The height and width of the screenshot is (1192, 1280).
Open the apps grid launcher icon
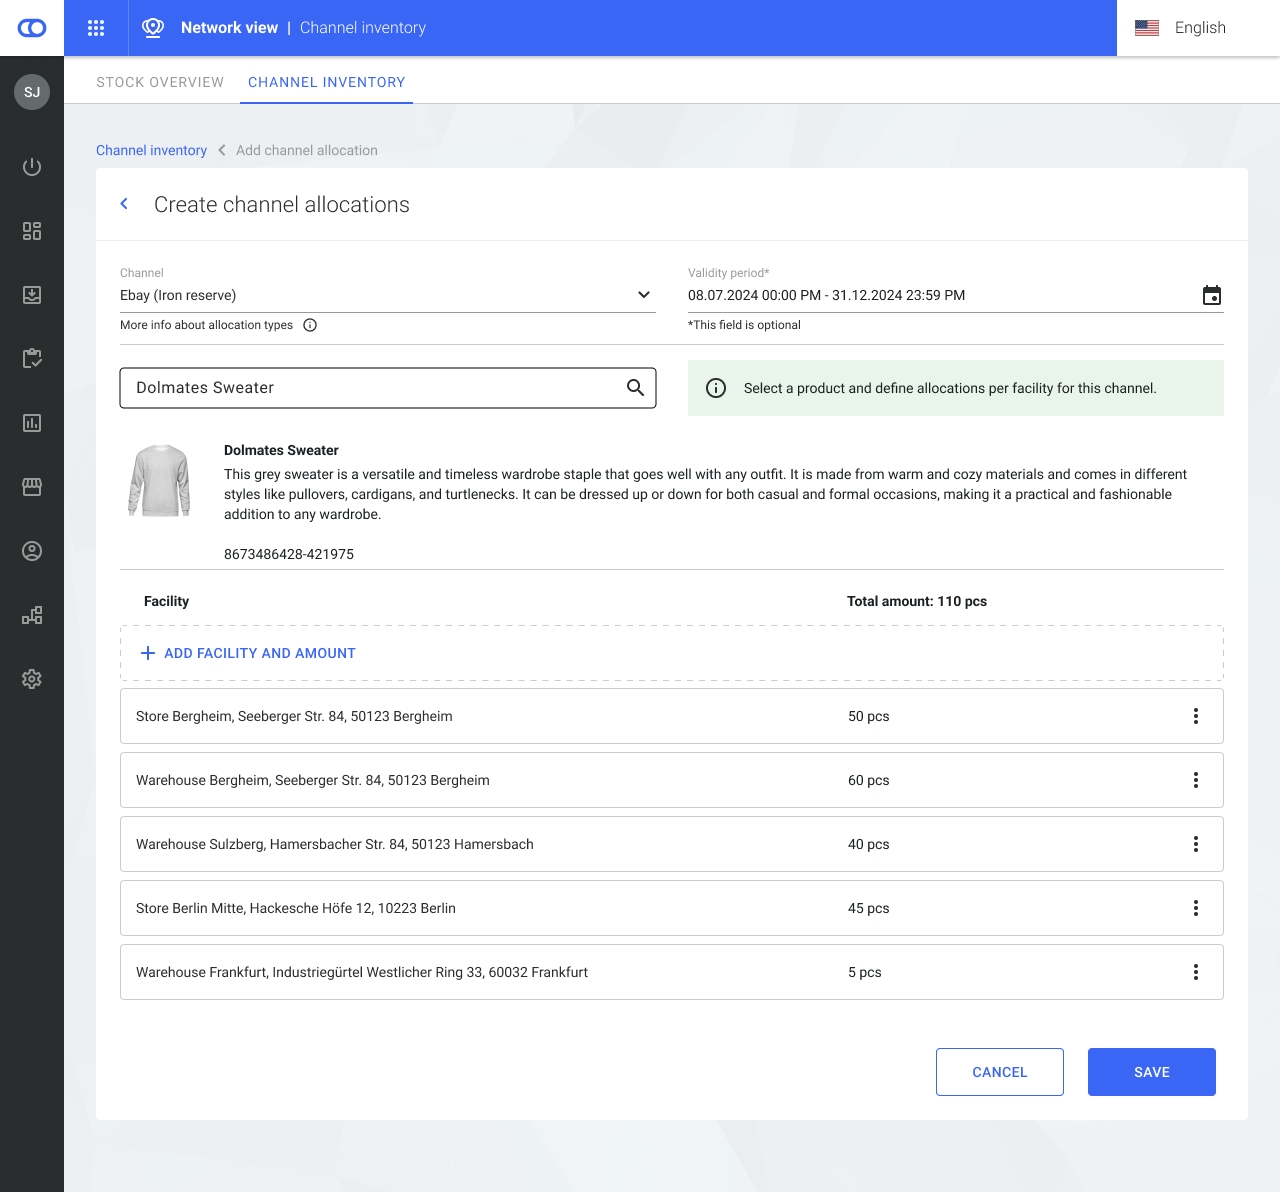pyautogui.click(x=96, y=28)
